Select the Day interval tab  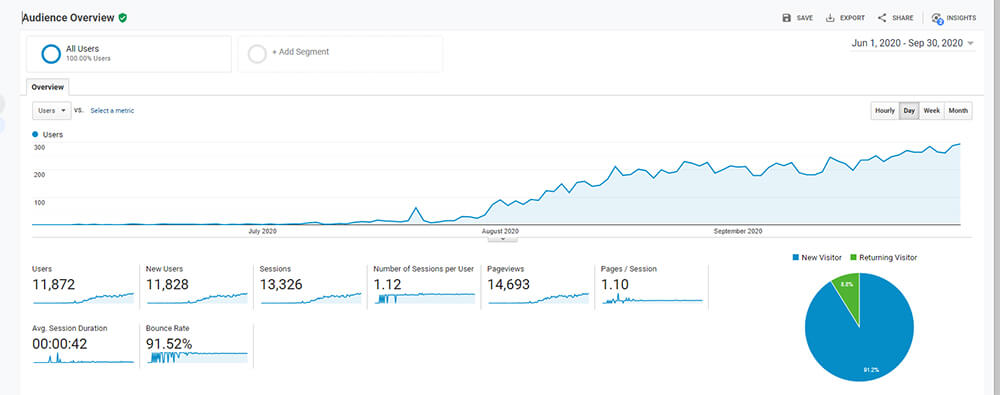(909, 110)
